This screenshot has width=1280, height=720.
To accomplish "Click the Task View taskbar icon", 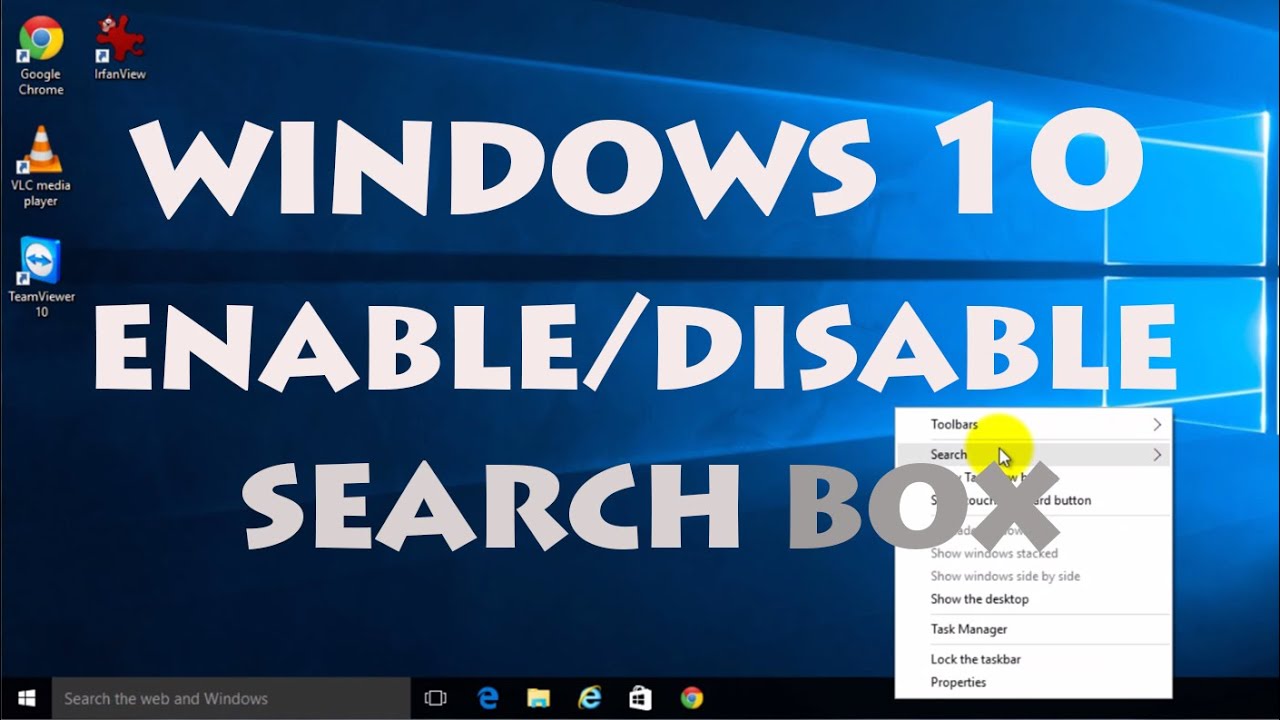I will [x=435, y=698].
